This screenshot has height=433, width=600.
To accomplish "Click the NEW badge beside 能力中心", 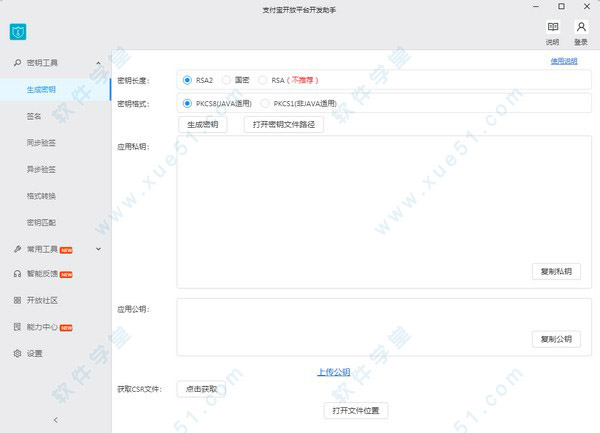I will pos(66,328).
